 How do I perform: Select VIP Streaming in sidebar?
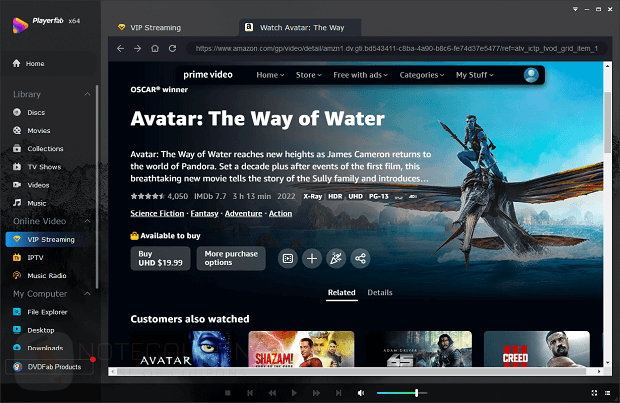click(49, 239)
